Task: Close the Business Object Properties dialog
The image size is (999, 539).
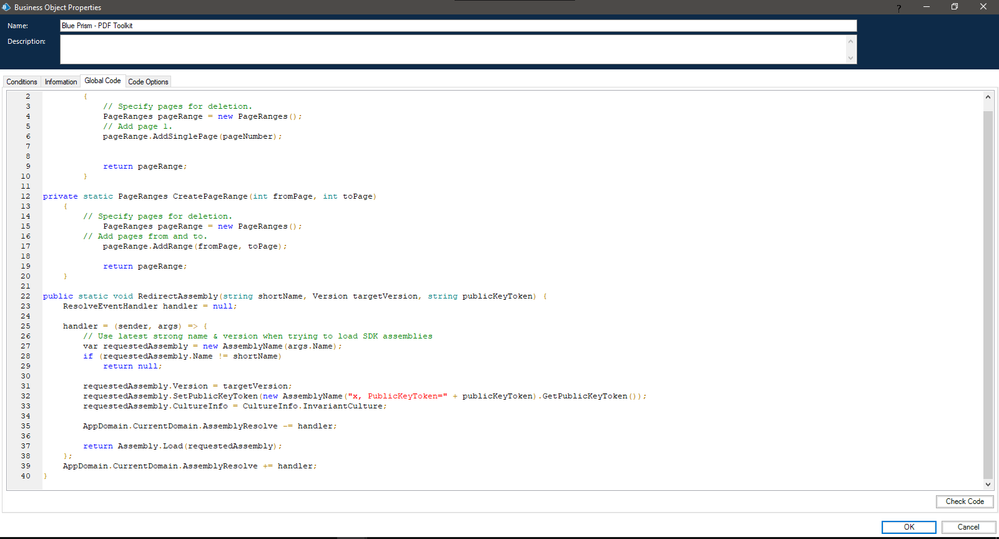Action: tap(983, 7)
